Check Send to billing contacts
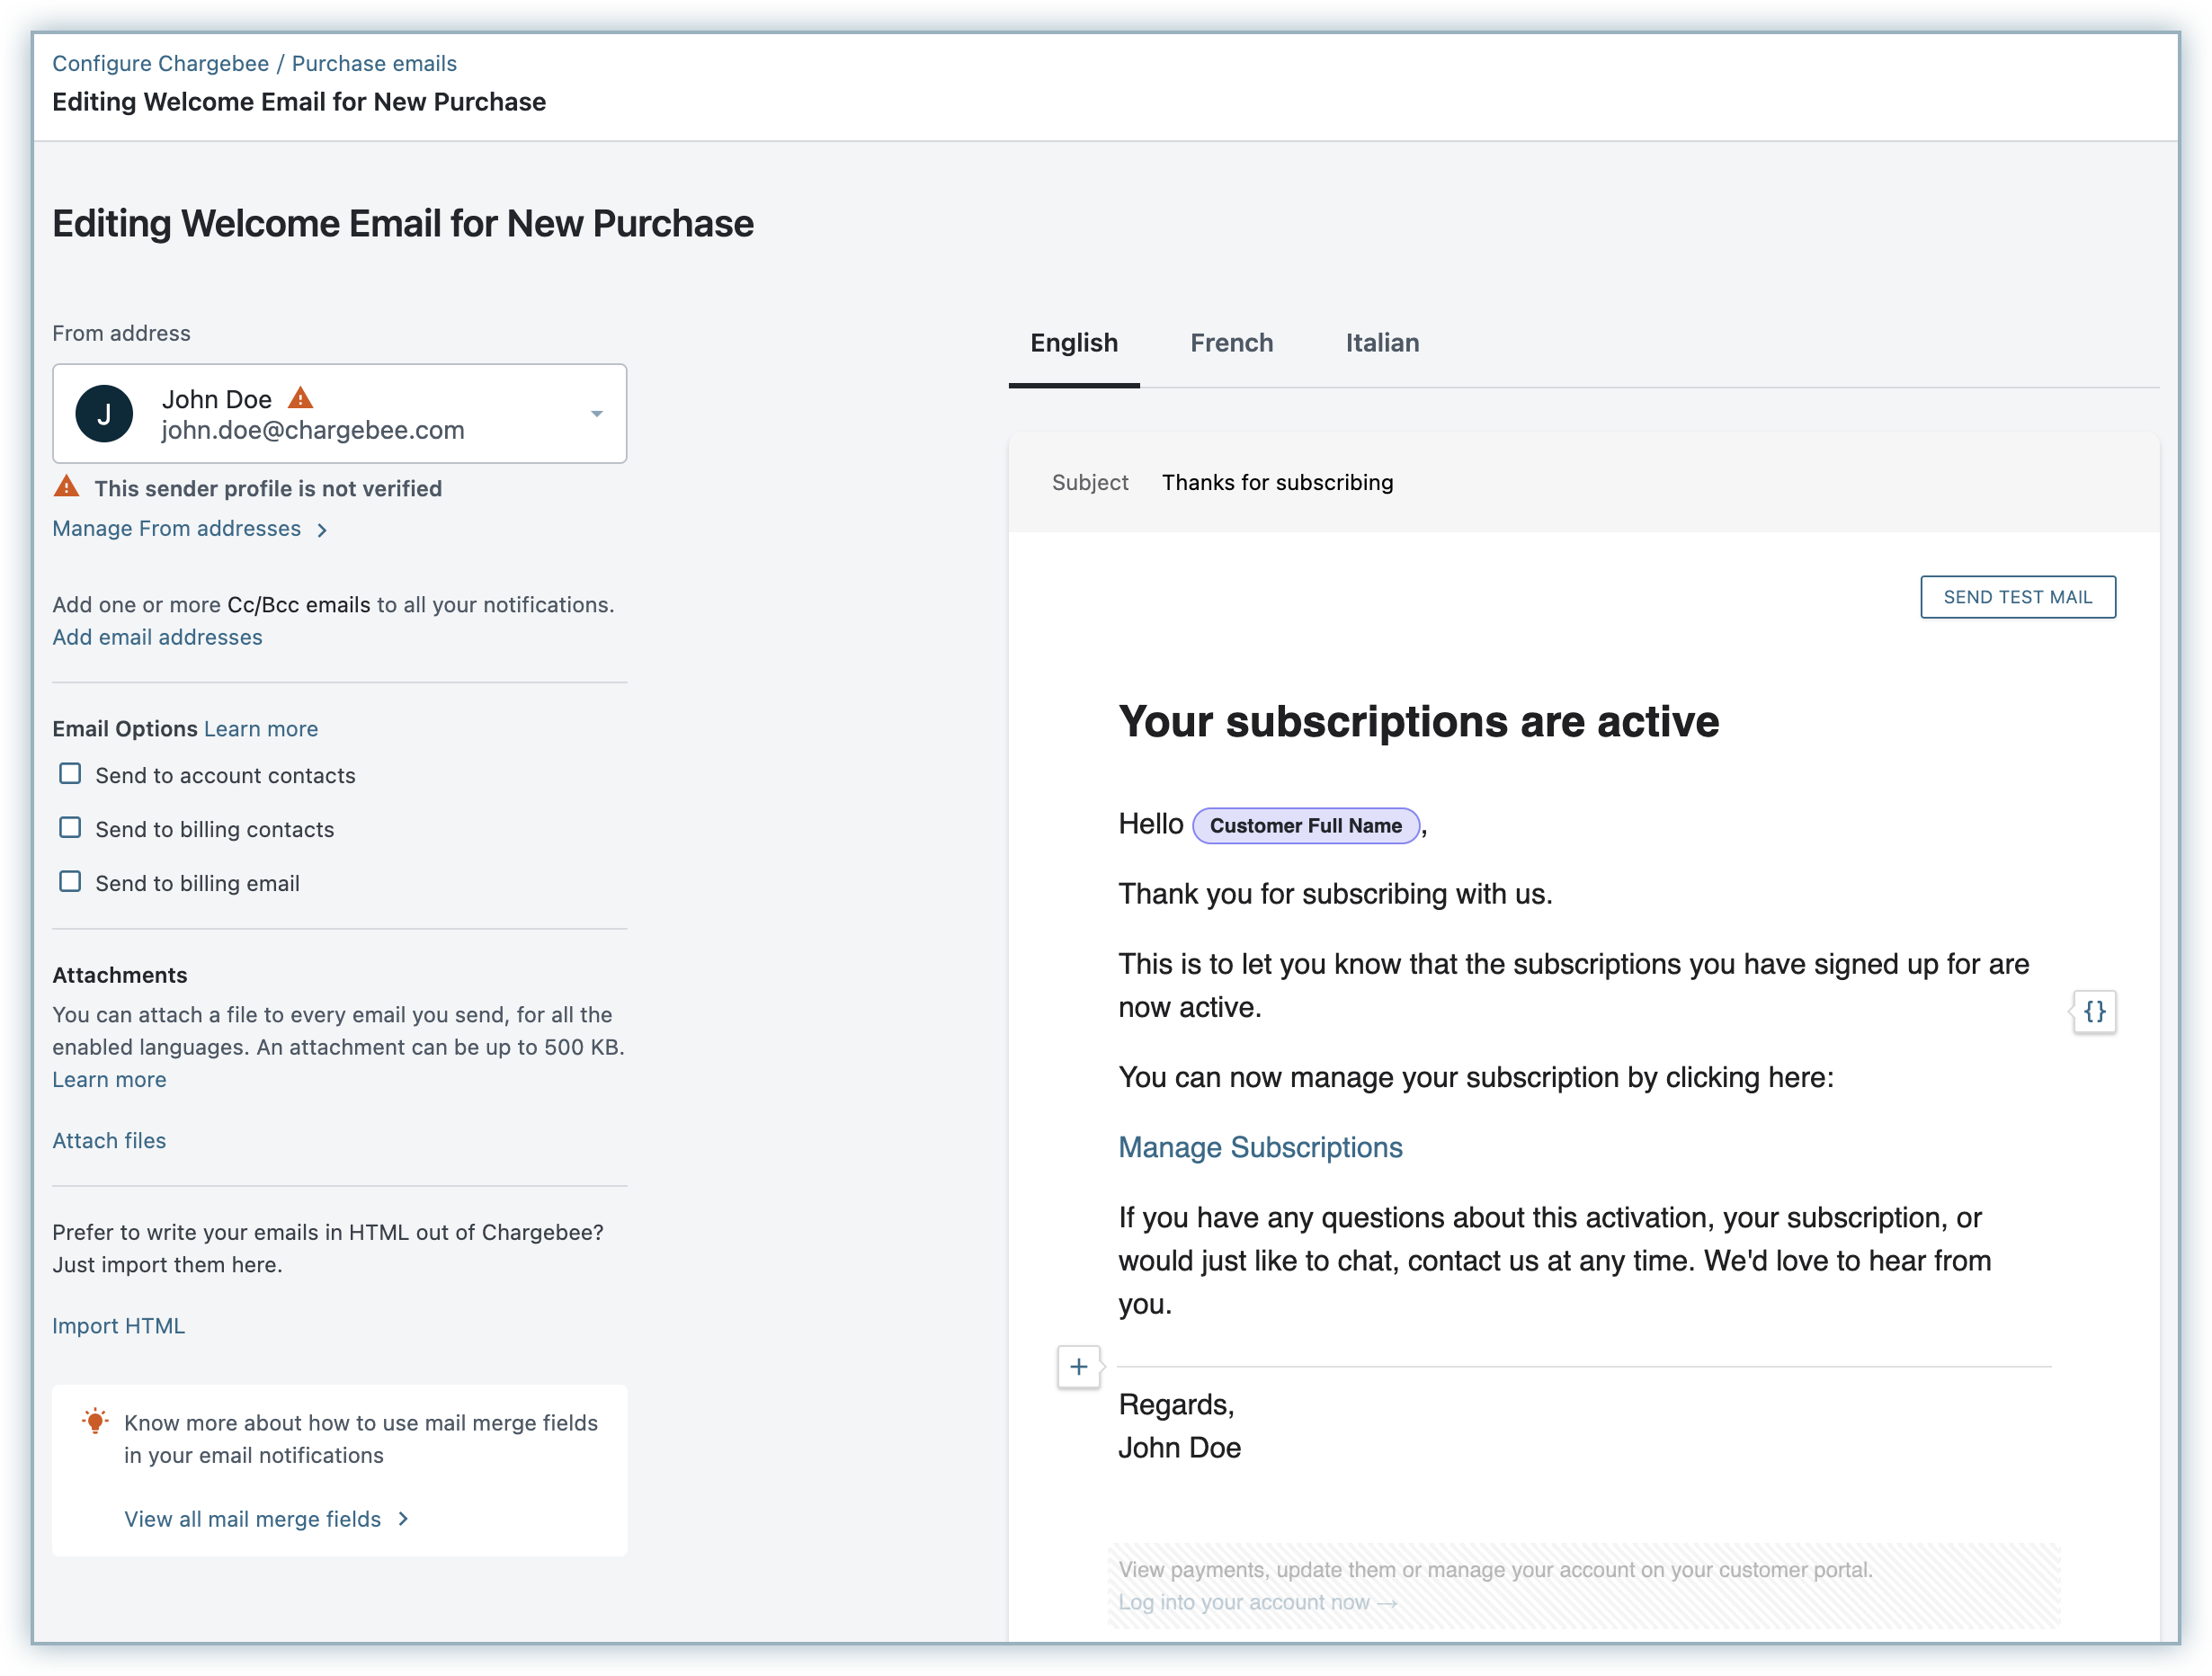This screenshot has height=1676, width=2212. click(70, 828)
